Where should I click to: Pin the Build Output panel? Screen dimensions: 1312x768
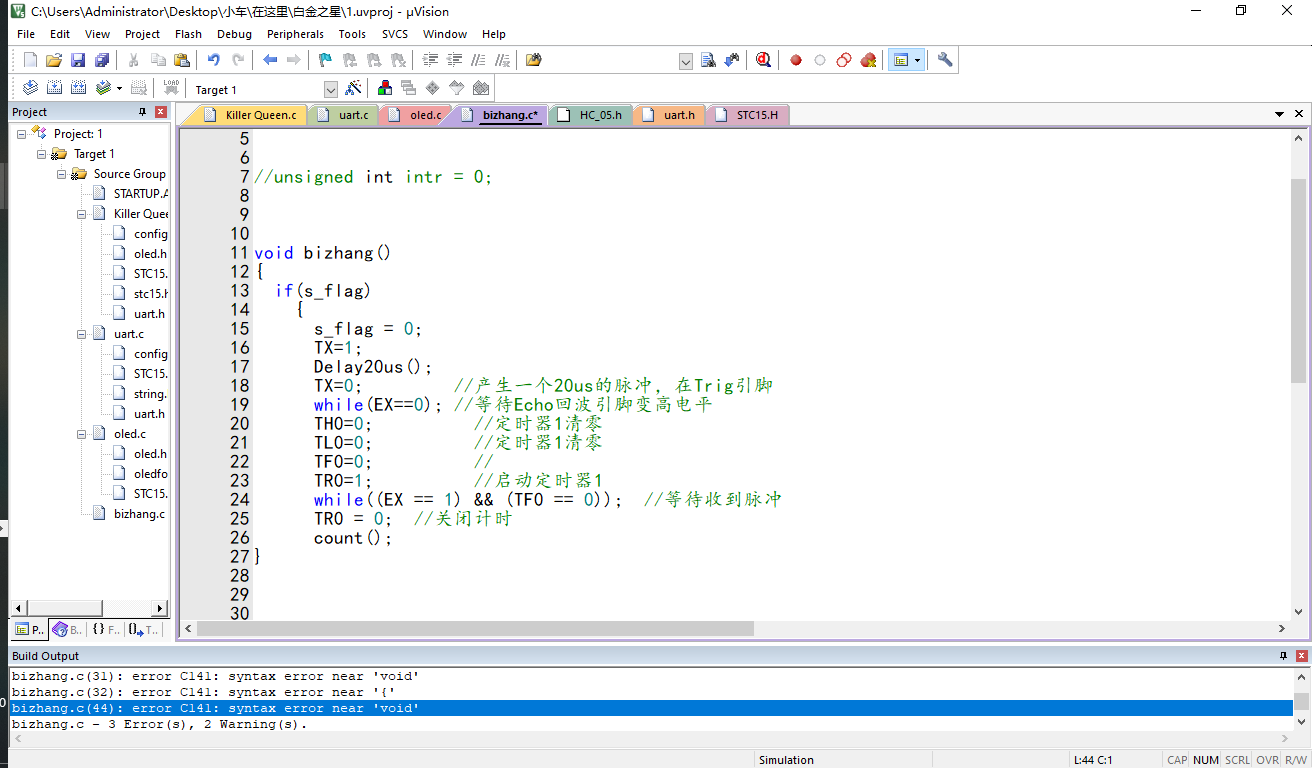tap(1284, 656)
